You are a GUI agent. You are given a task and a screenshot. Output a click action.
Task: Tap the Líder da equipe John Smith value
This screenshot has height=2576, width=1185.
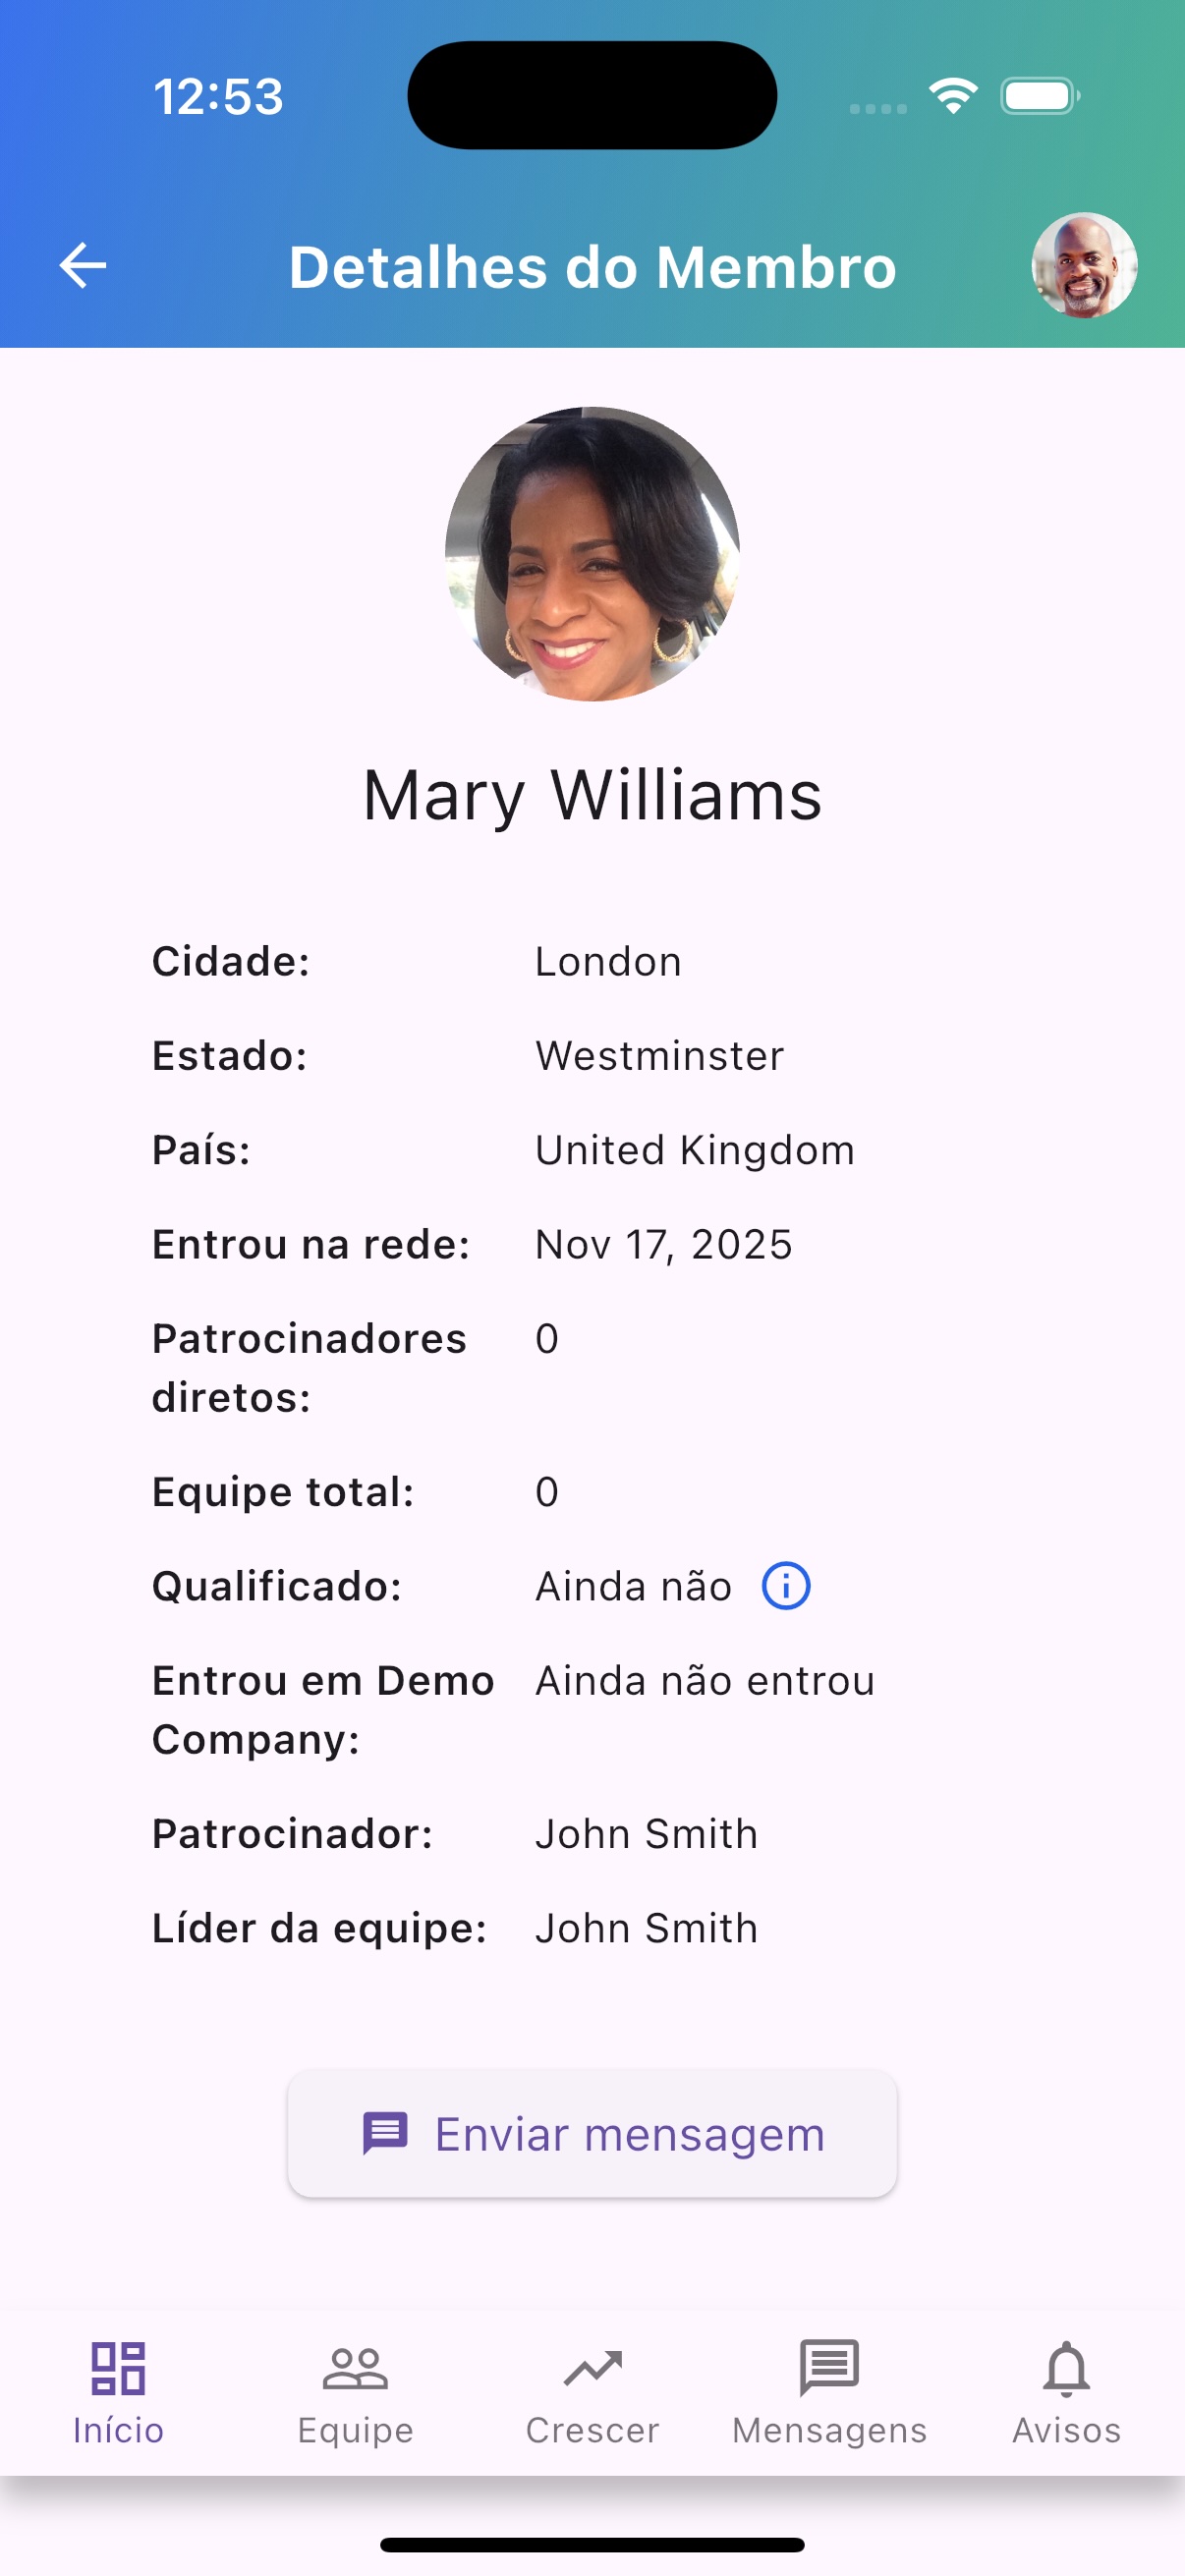pos(646,1928)
